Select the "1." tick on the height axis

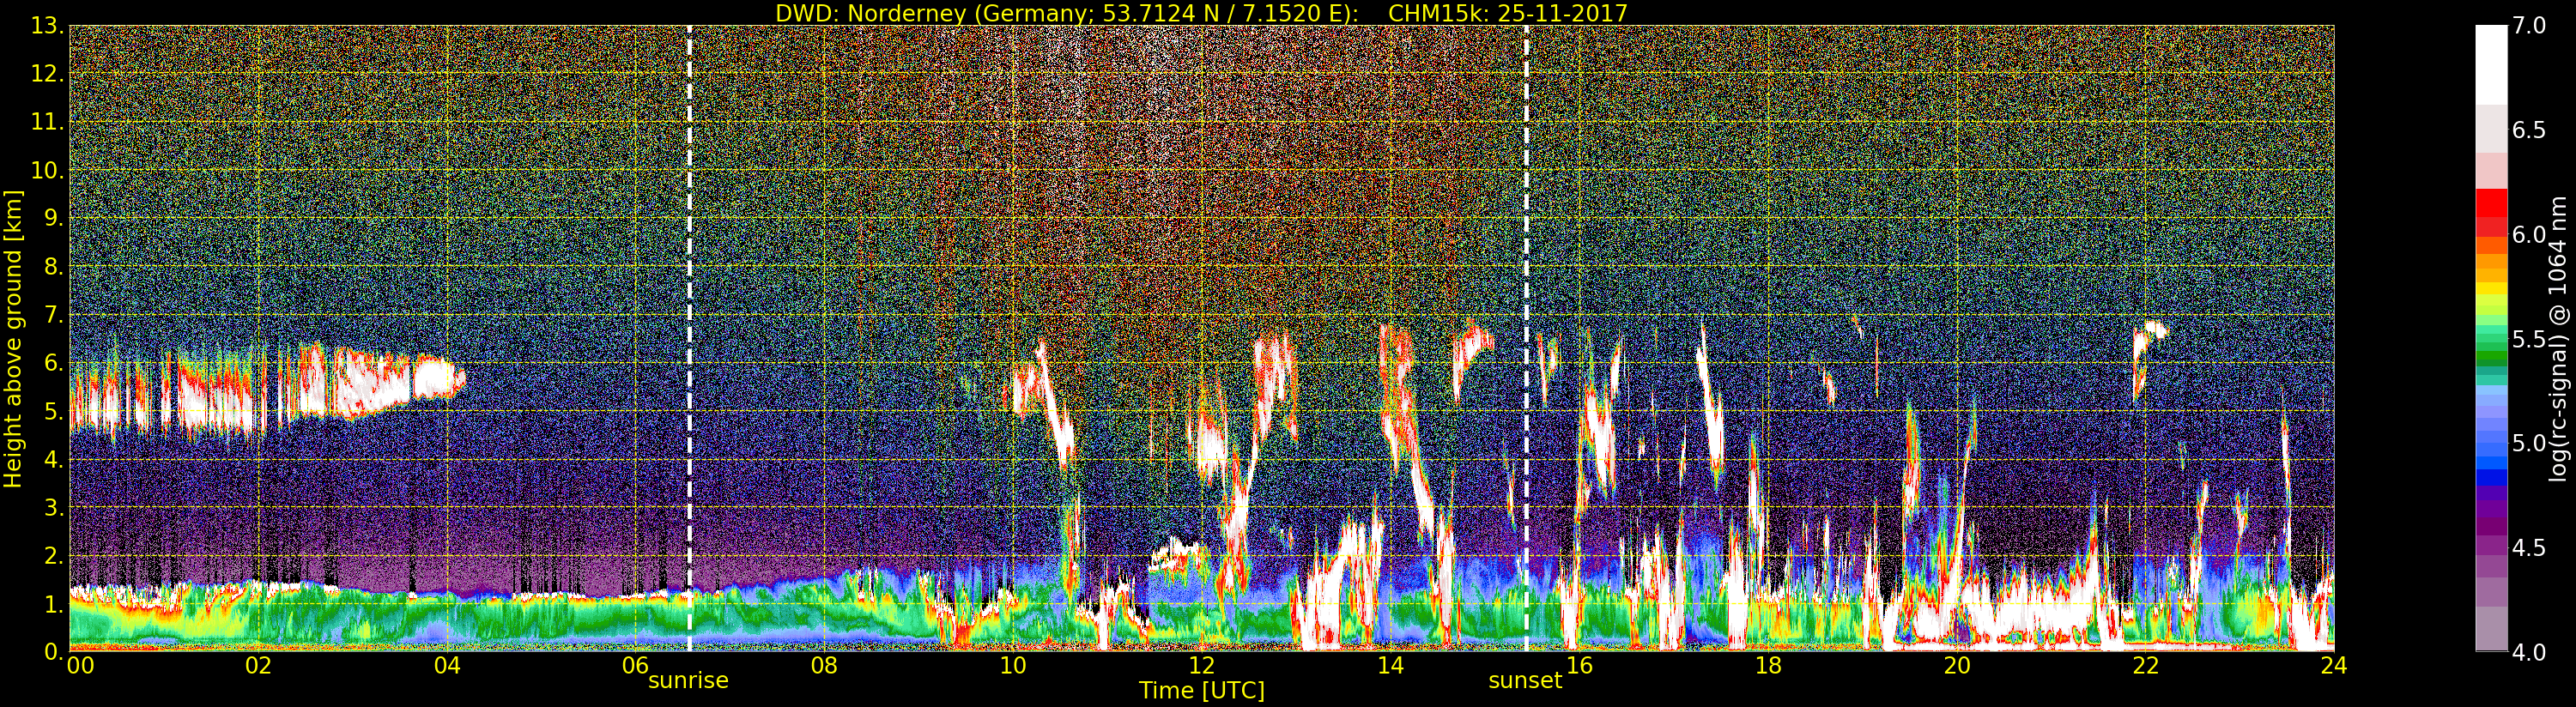[53, 603]
